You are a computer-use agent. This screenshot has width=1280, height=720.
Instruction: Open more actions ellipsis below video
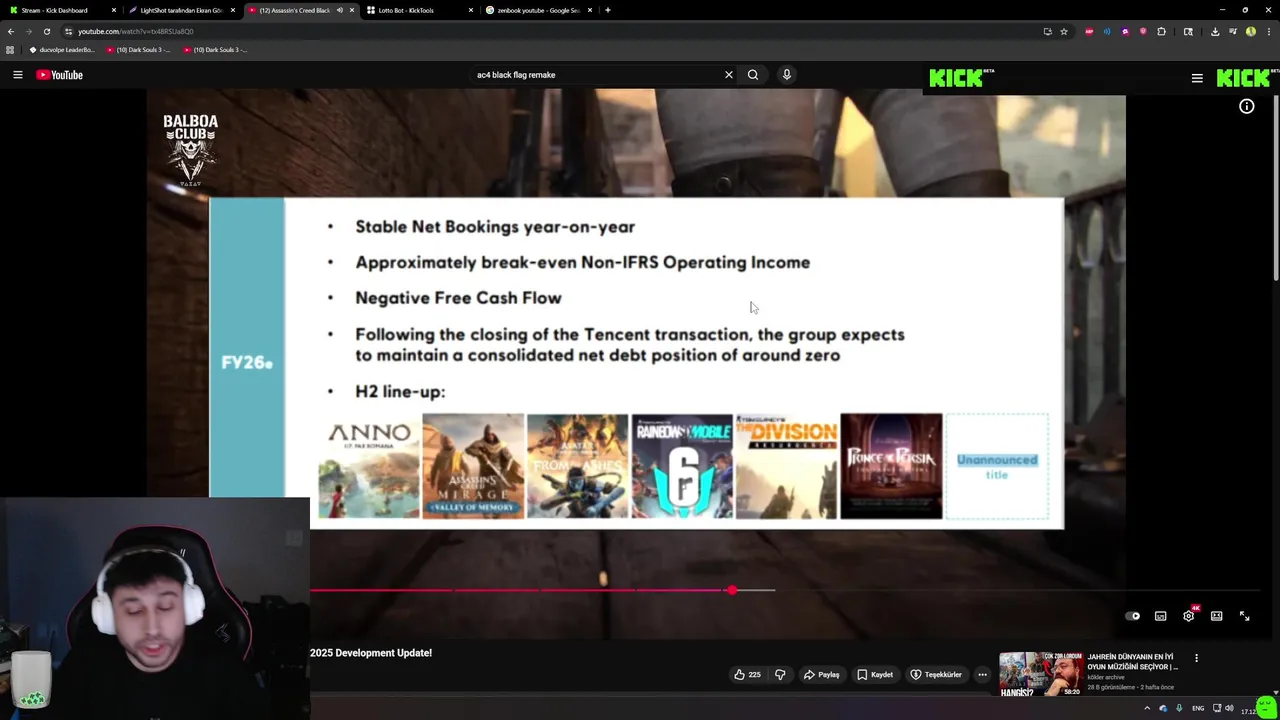point(982,674)
